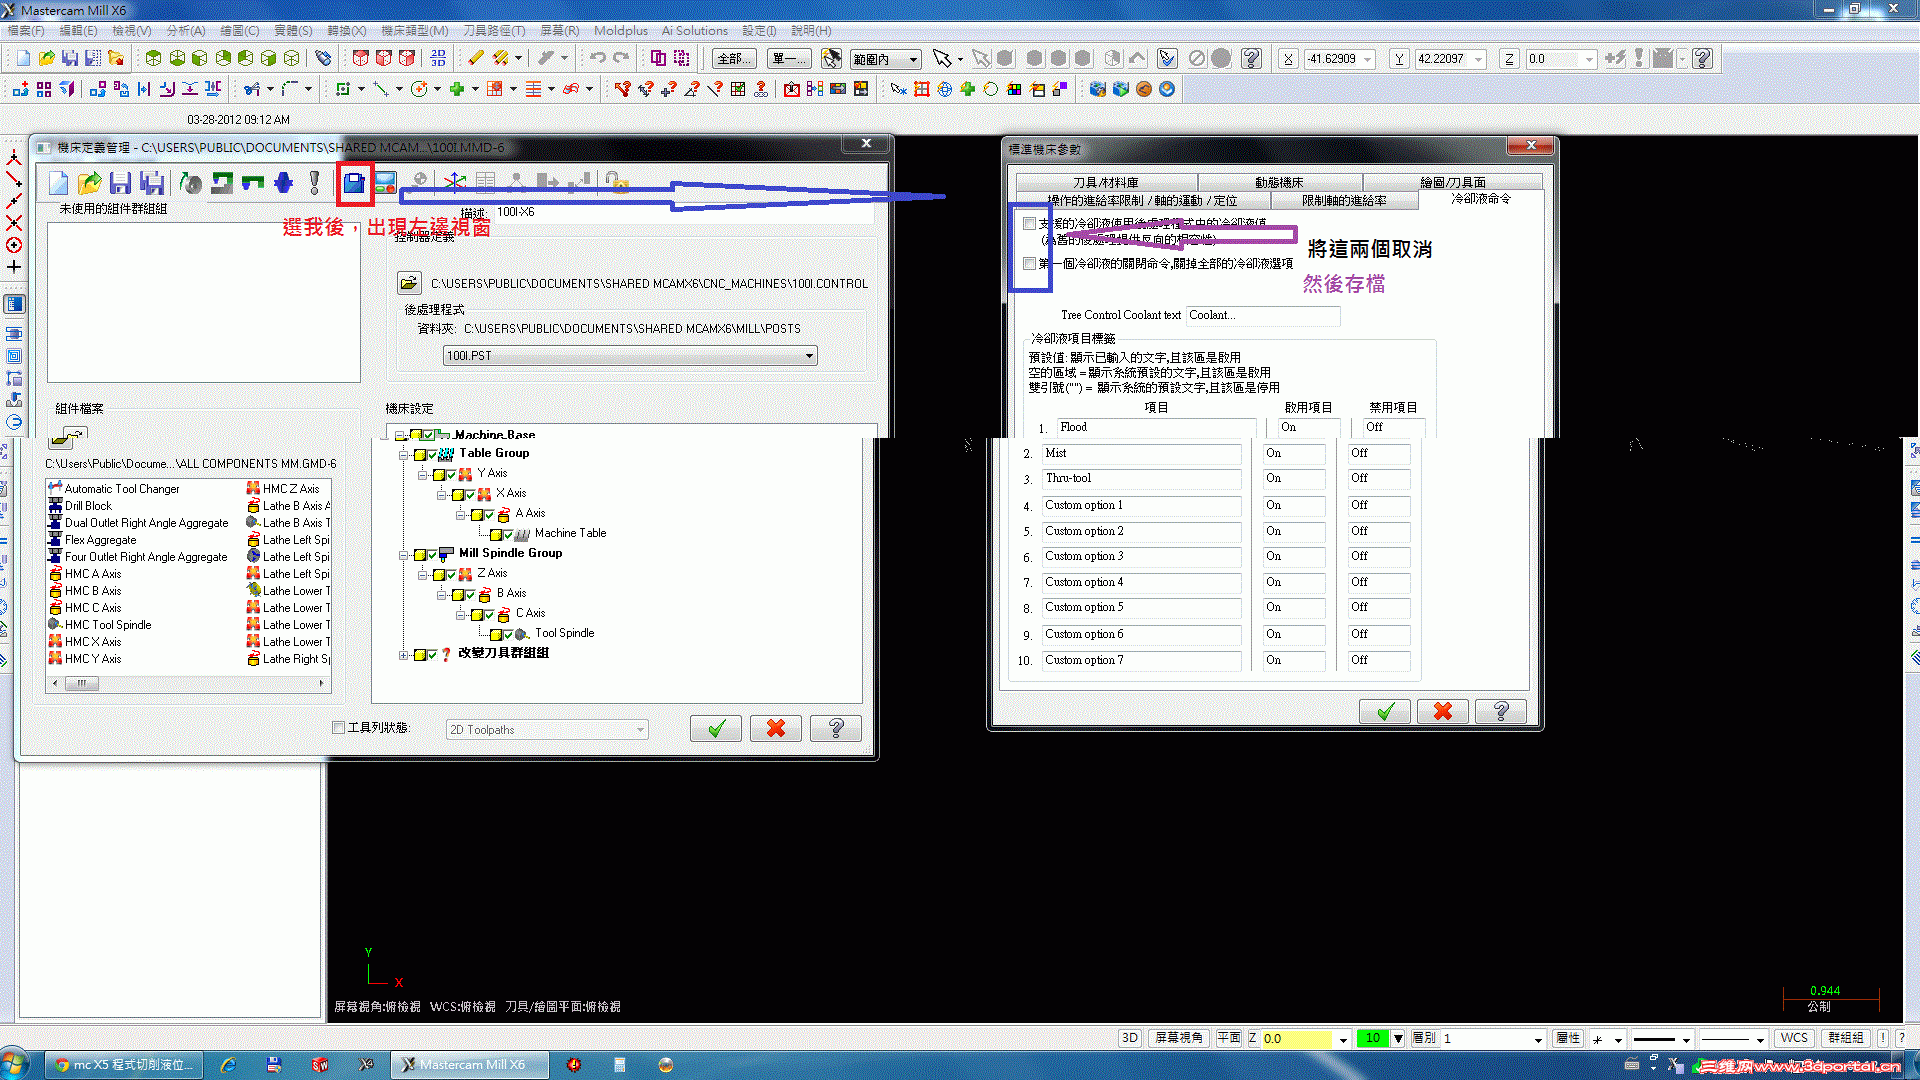
Task: Open the Moldplus menu
Action: tap(620, 31)
